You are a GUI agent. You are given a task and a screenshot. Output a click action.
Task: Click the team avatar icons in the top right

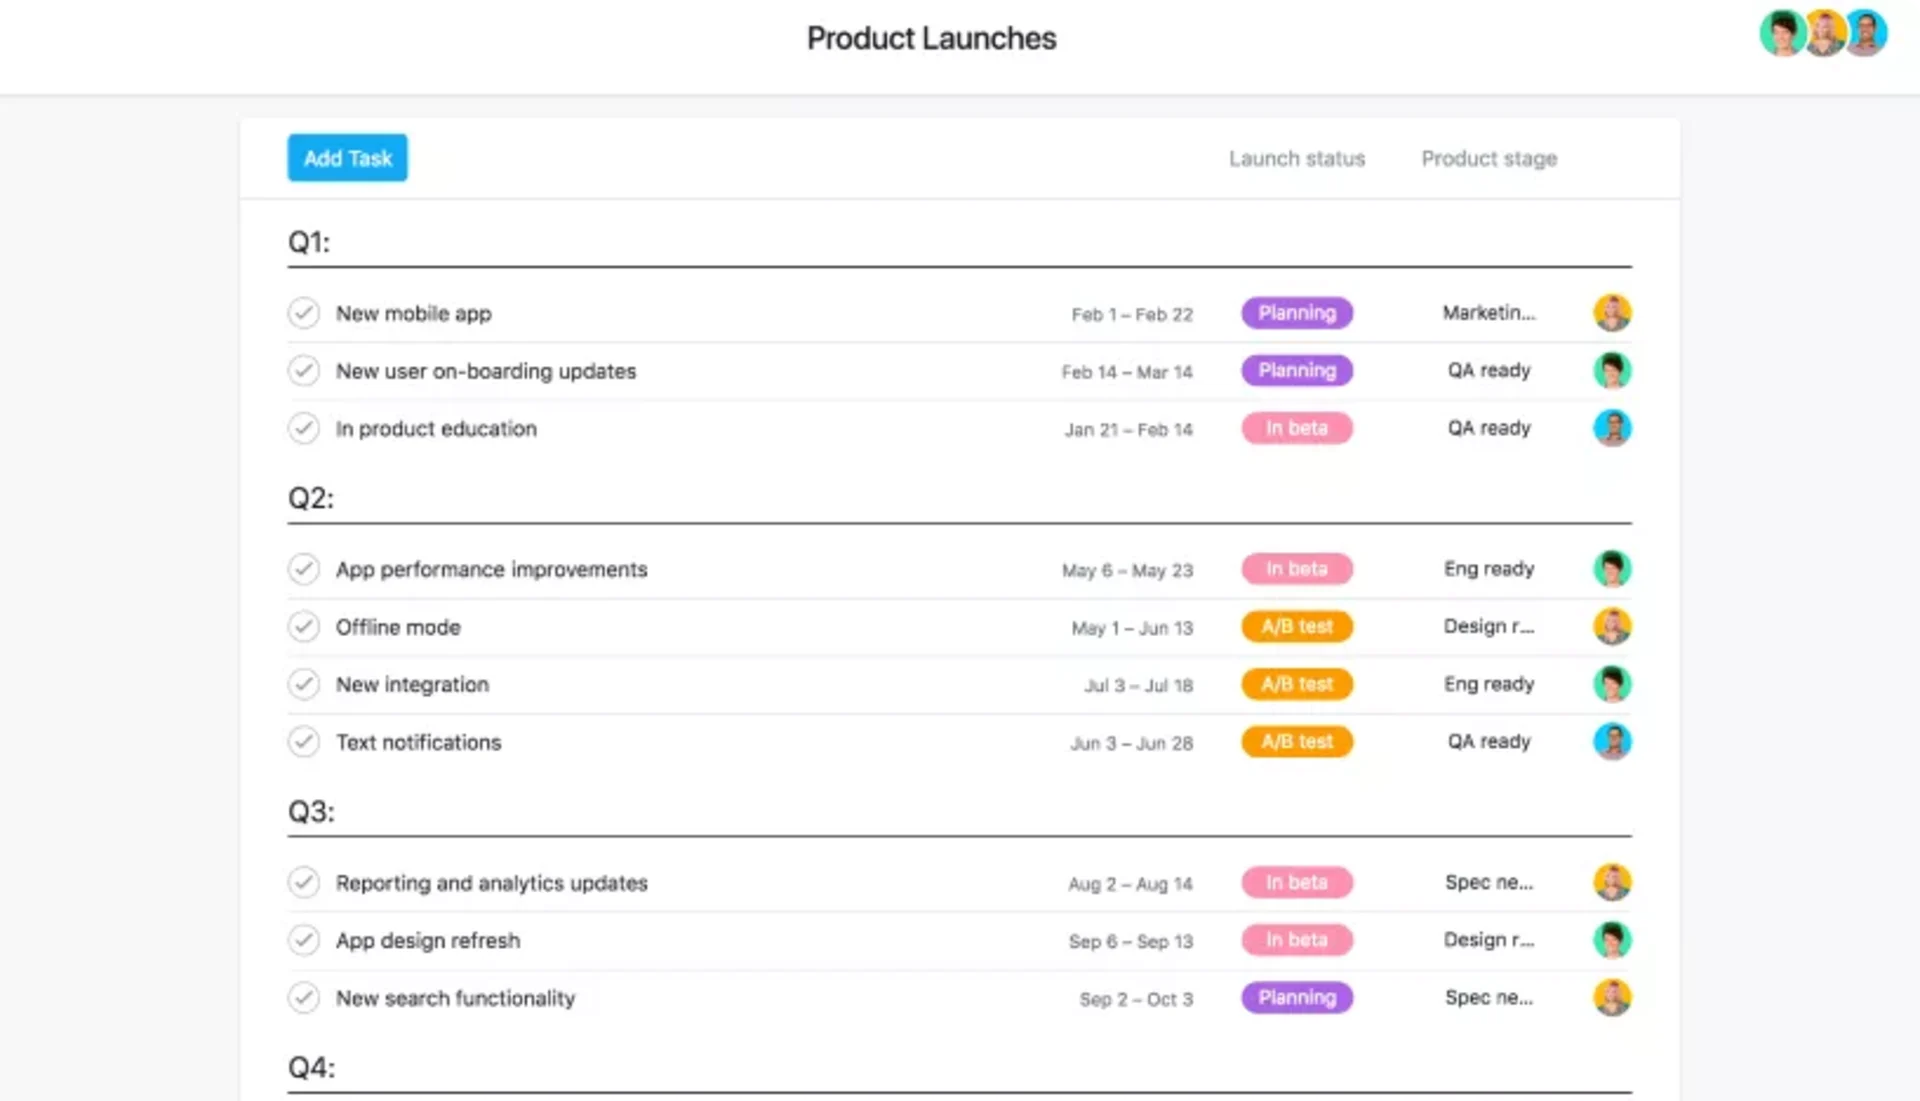1826,32
